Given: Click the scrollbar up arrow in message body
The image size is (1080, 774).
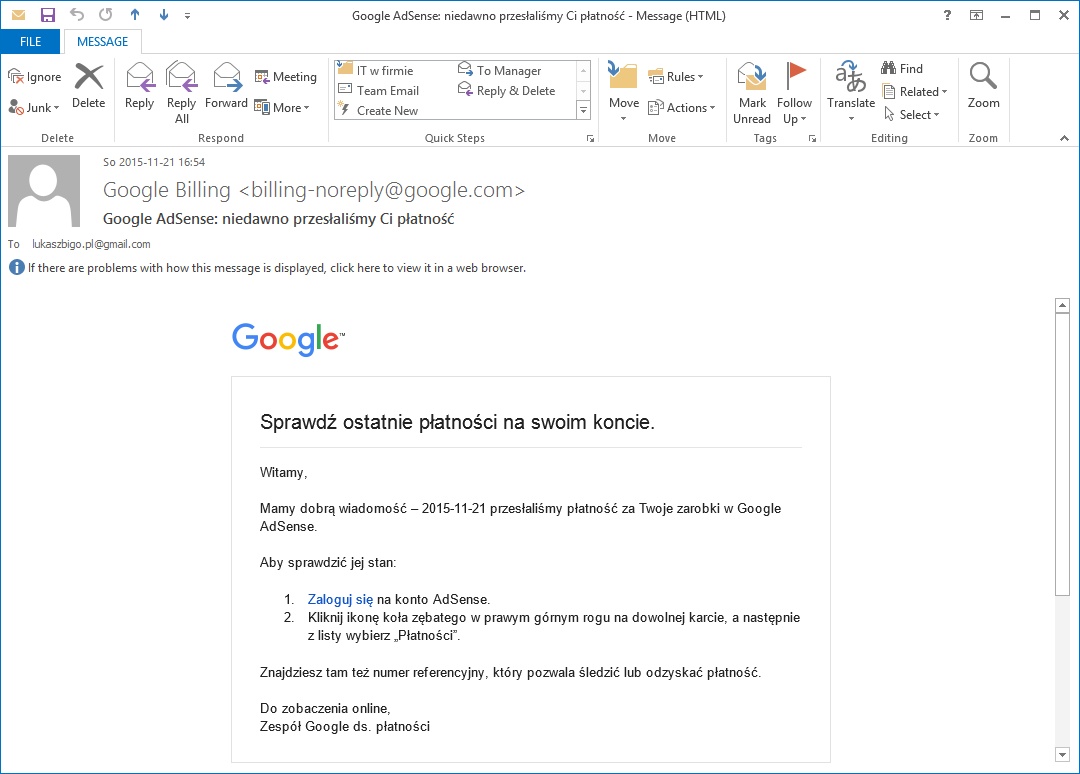Looking at the screenshot, I should (1062, 305).
